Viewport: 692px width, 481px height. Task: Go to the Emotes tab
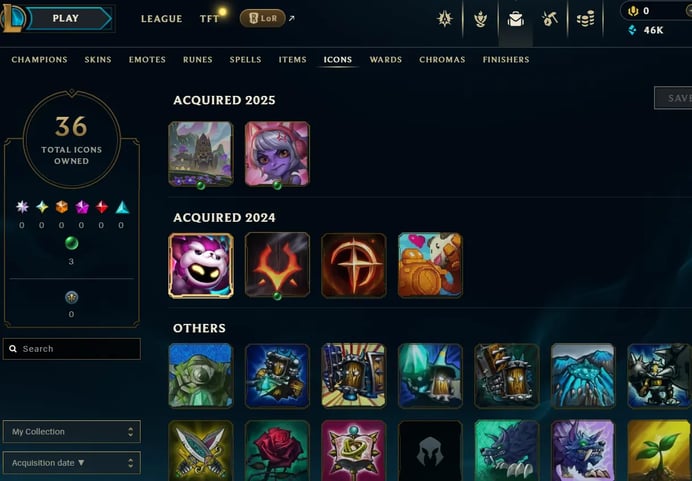pyautogui.click(x=147, y=60)
